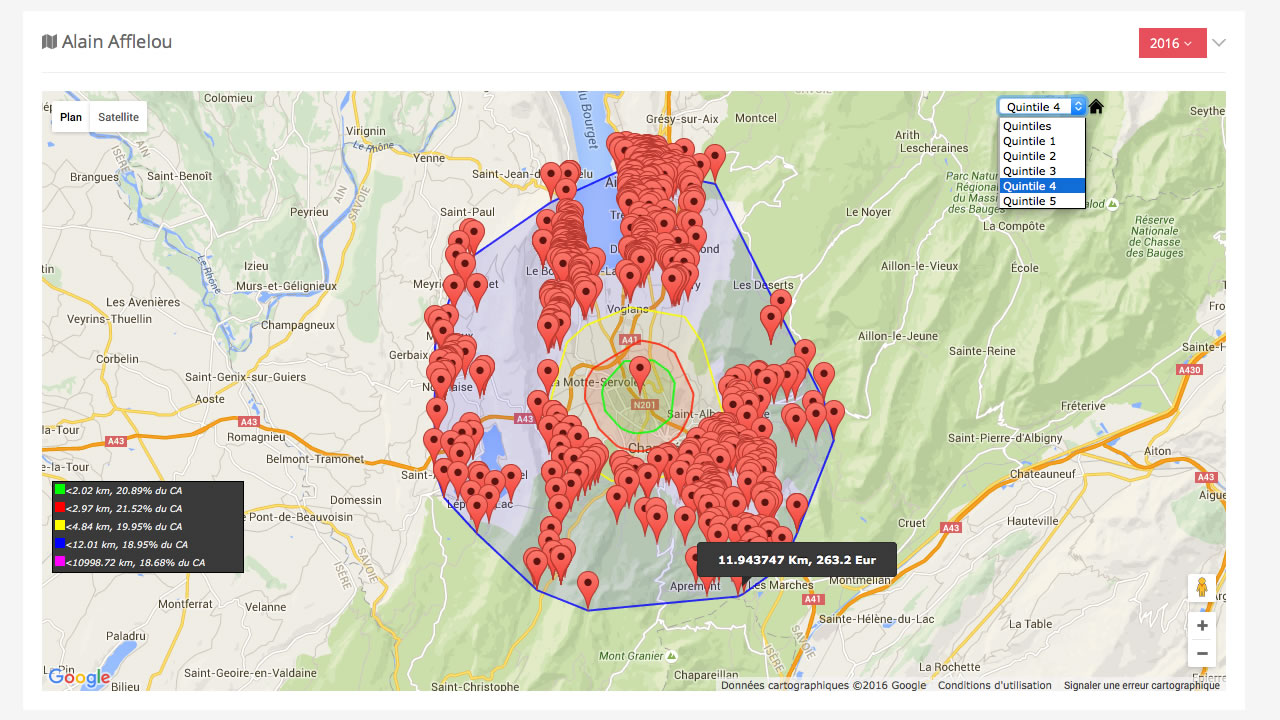The width and height of the screenshot is (1280, 720).
Task: Click the marker at the center of the green circle
Action: coord(640,372)
